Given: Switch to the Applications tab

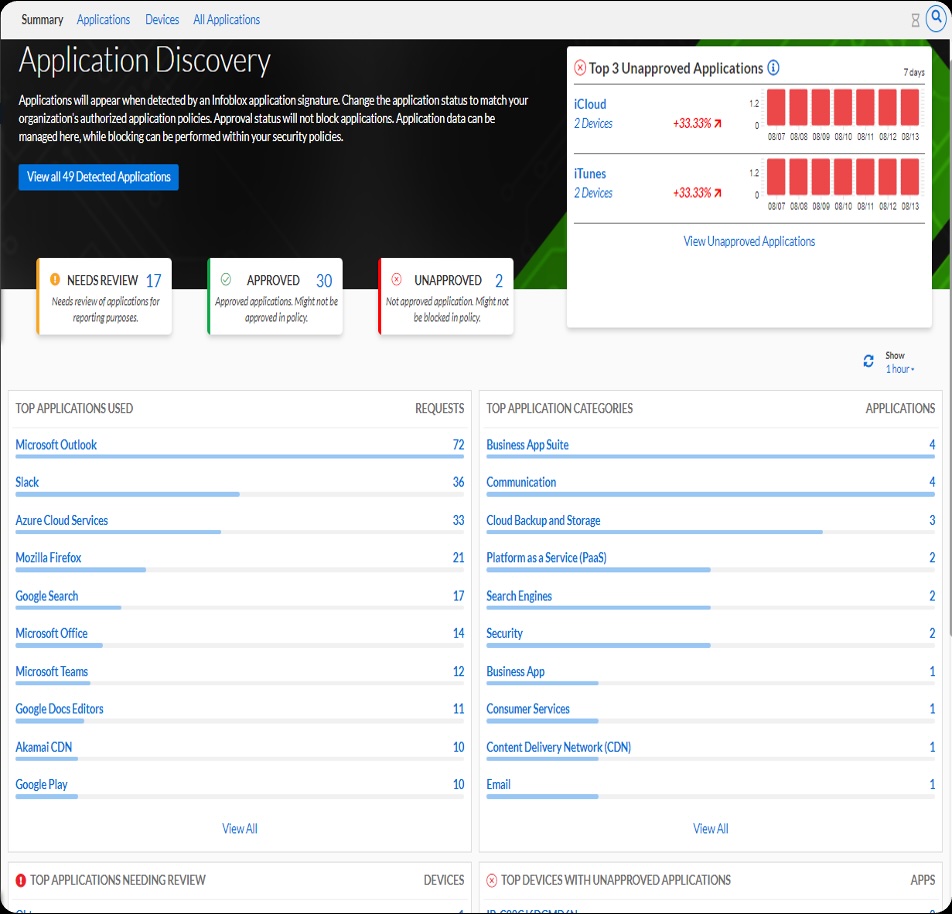Looking at the screenshot, I should click(103, 19).
